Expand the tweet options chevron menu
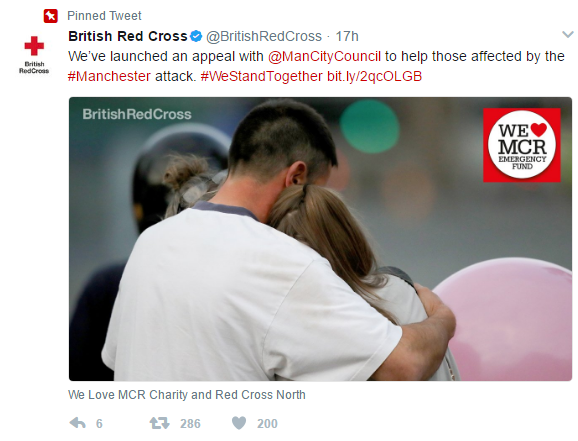The width and height of the screenshot is (578, 441). [568, 35]
